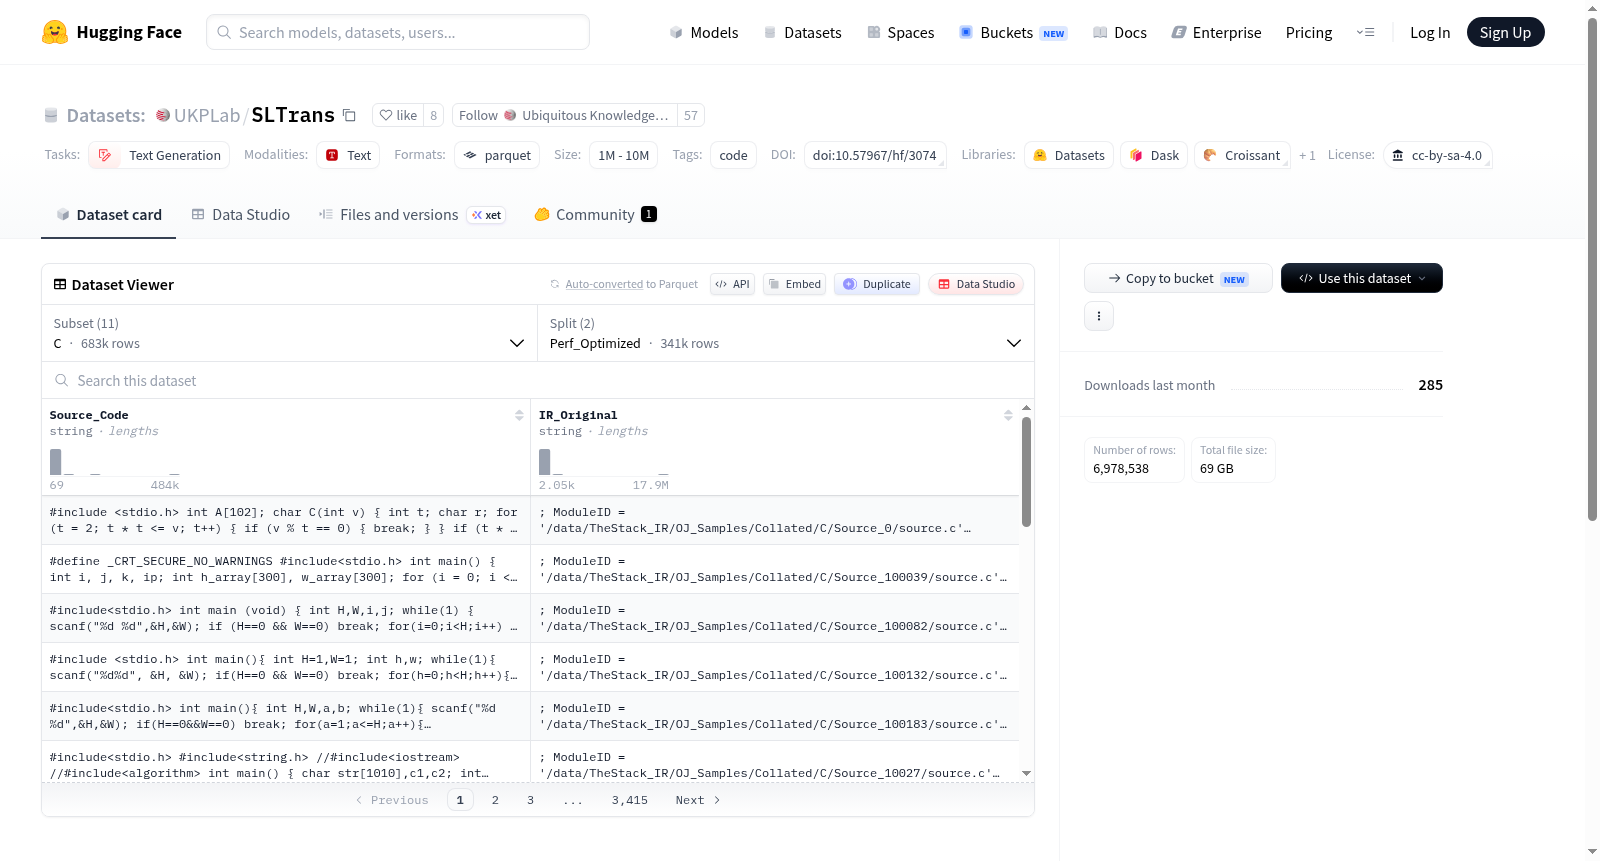Show additional libraries with +1
Viewport: 1600px width, 861px height.
click(x=1307, y=155)
